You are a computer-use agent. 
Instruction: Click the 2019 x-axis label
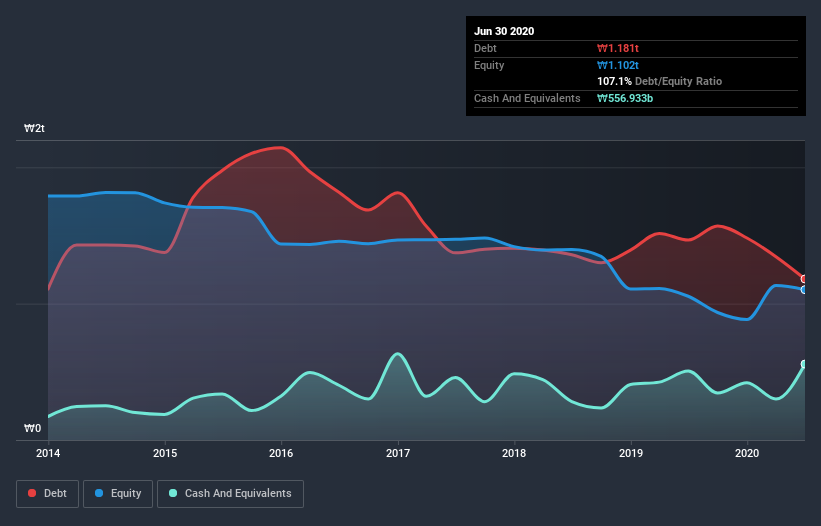coord(631,453)
